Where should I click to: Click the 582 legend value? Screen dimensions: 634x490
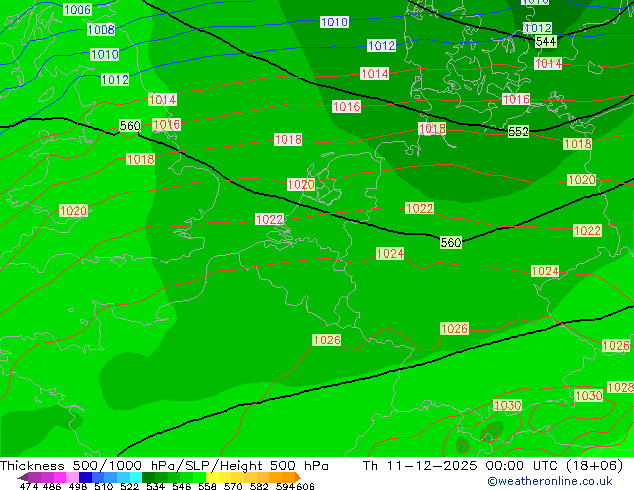(259, 486)
